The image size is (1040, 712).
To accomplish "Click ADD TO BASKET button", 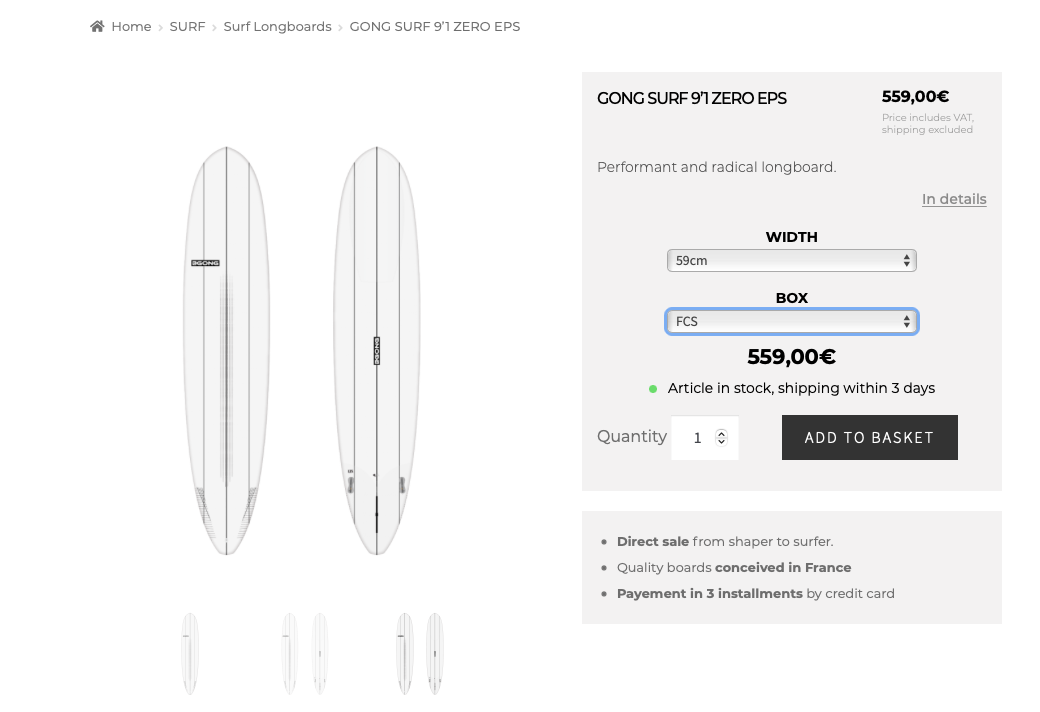I will pos(870,437).
